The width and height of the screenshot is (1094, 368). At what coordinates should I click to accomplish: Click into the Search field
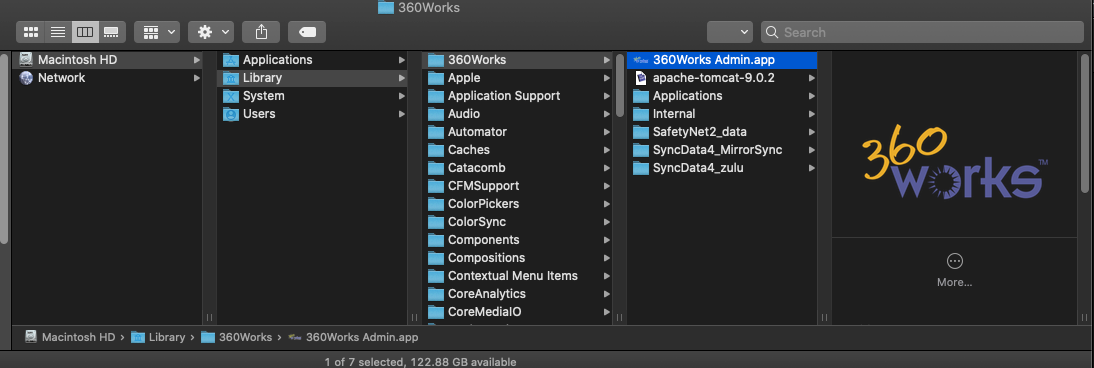pyautogui.click(x=922, y=32)
